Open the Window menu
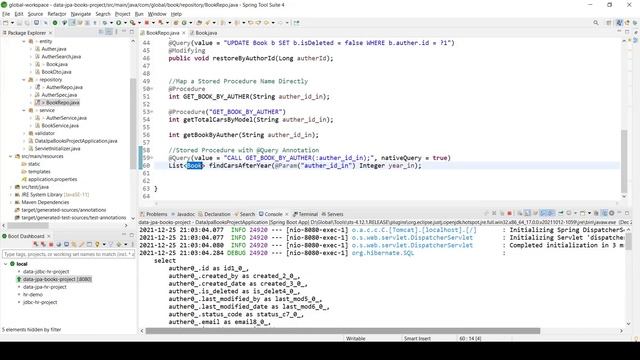Viewport: 640px width, 360px height. (x=157, y=14)
